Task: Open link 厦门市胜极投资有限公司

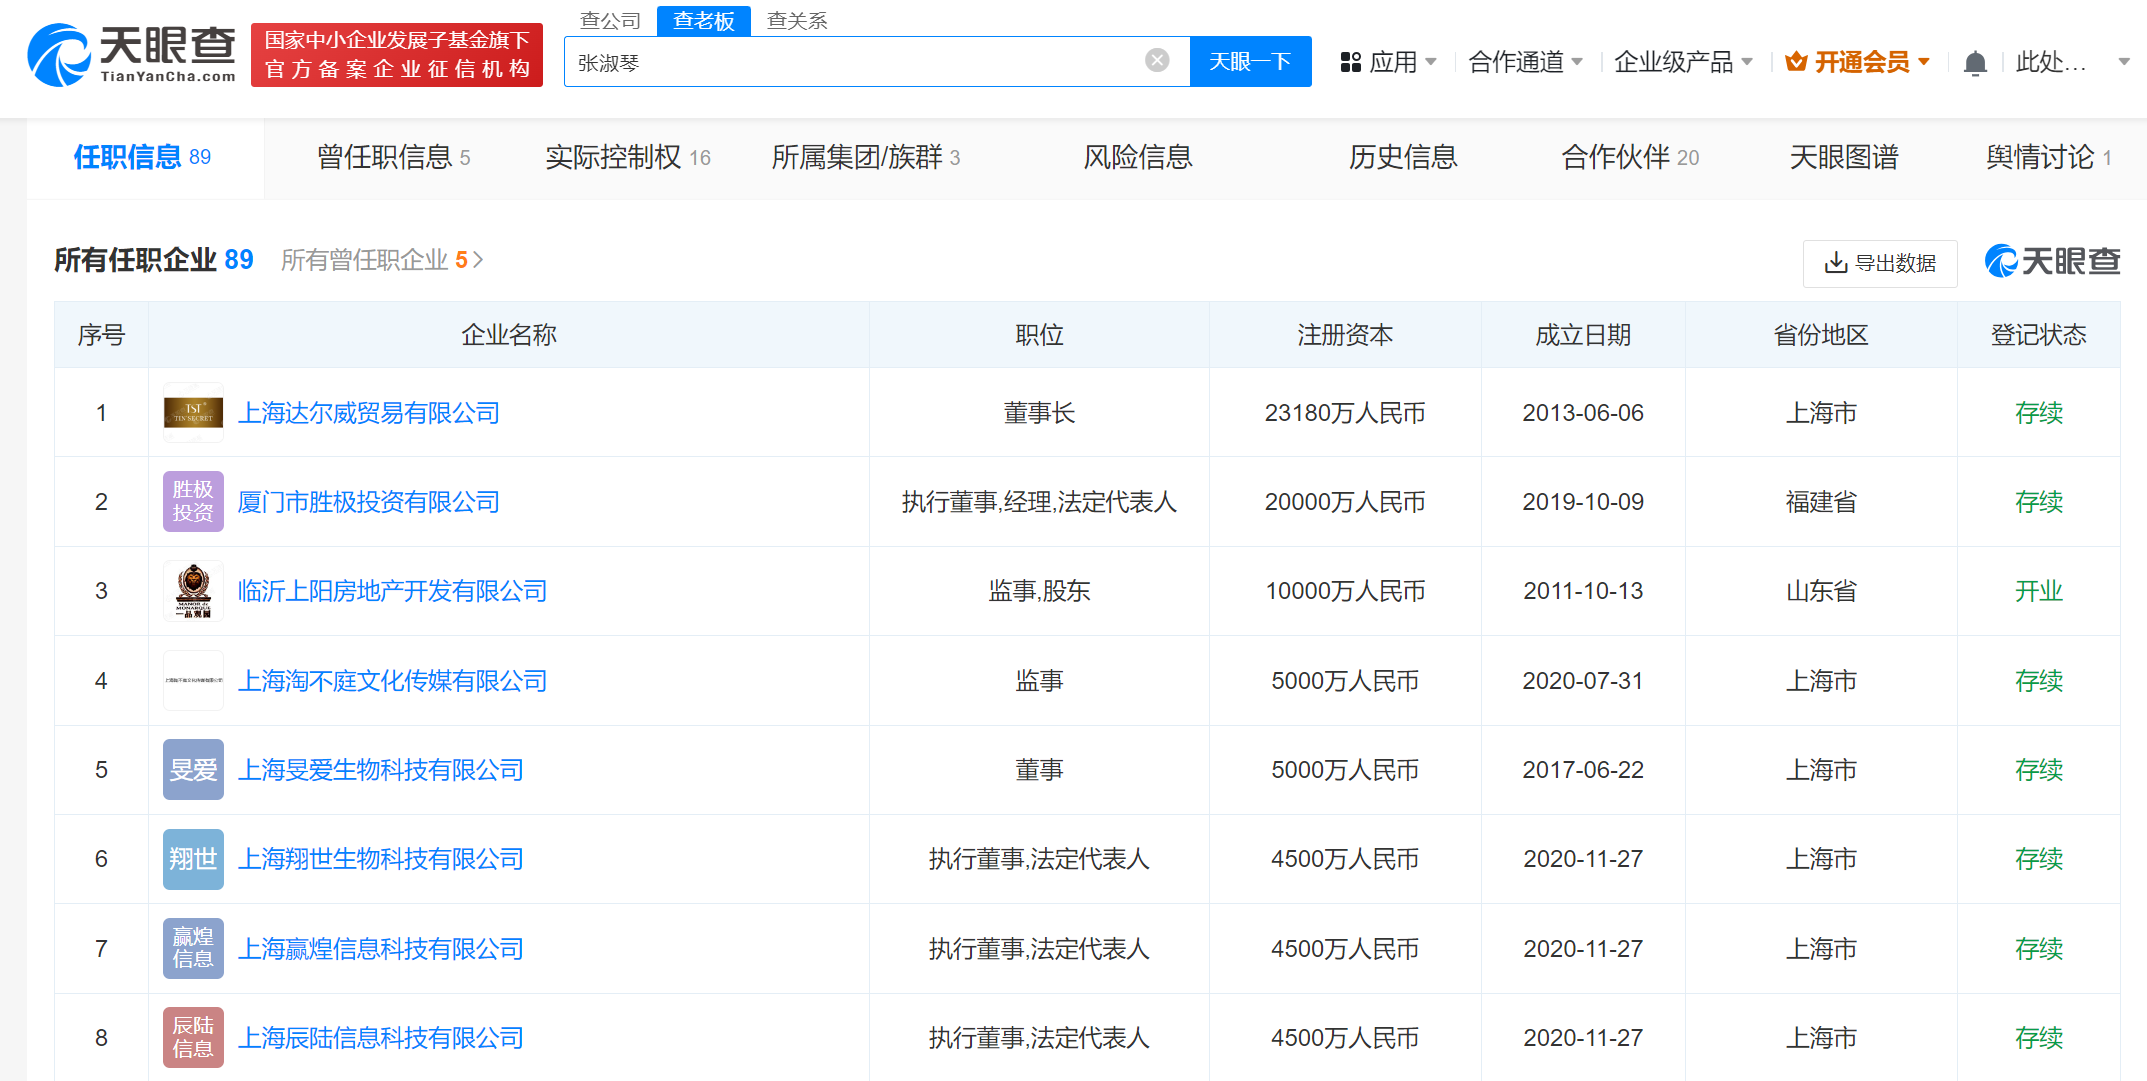Action: pyautogui.click(x=369, y=501)
